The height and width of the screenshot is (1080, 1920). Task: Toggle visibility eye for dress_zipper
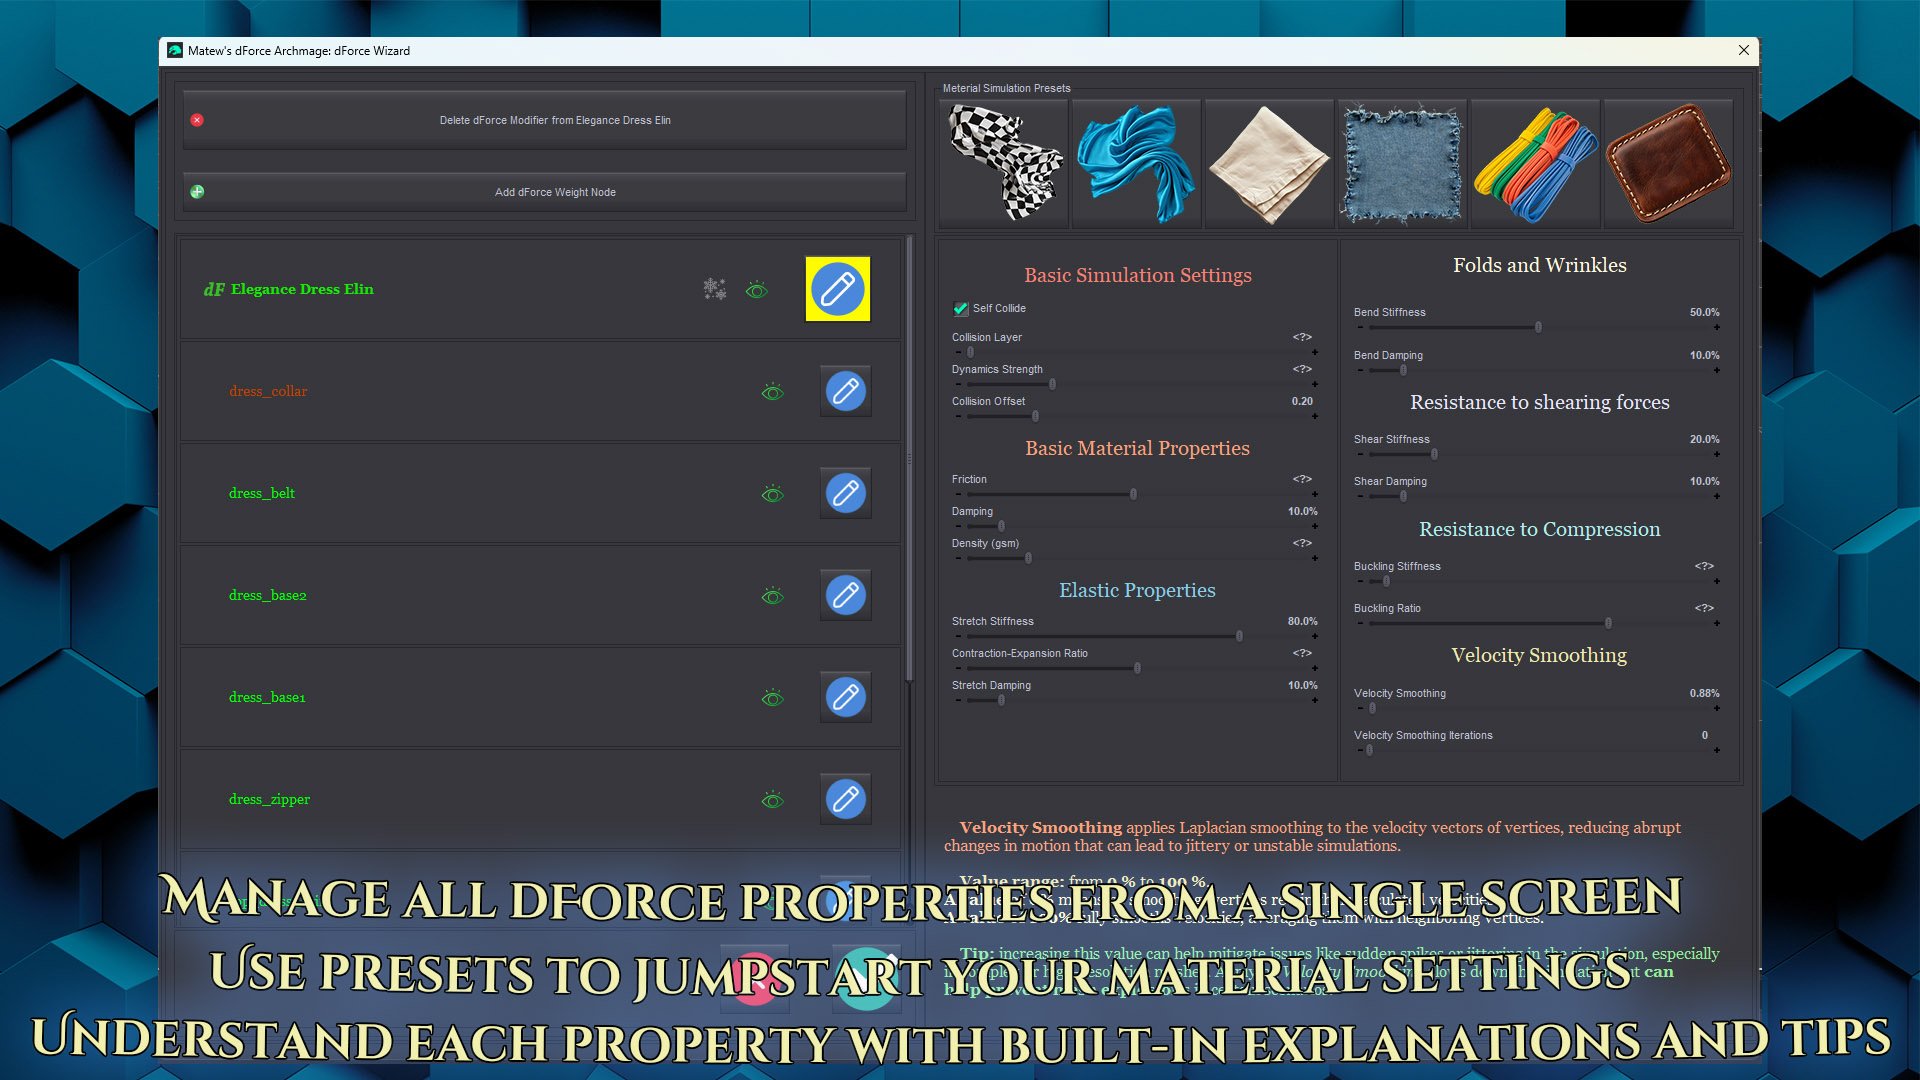(772, 800)
